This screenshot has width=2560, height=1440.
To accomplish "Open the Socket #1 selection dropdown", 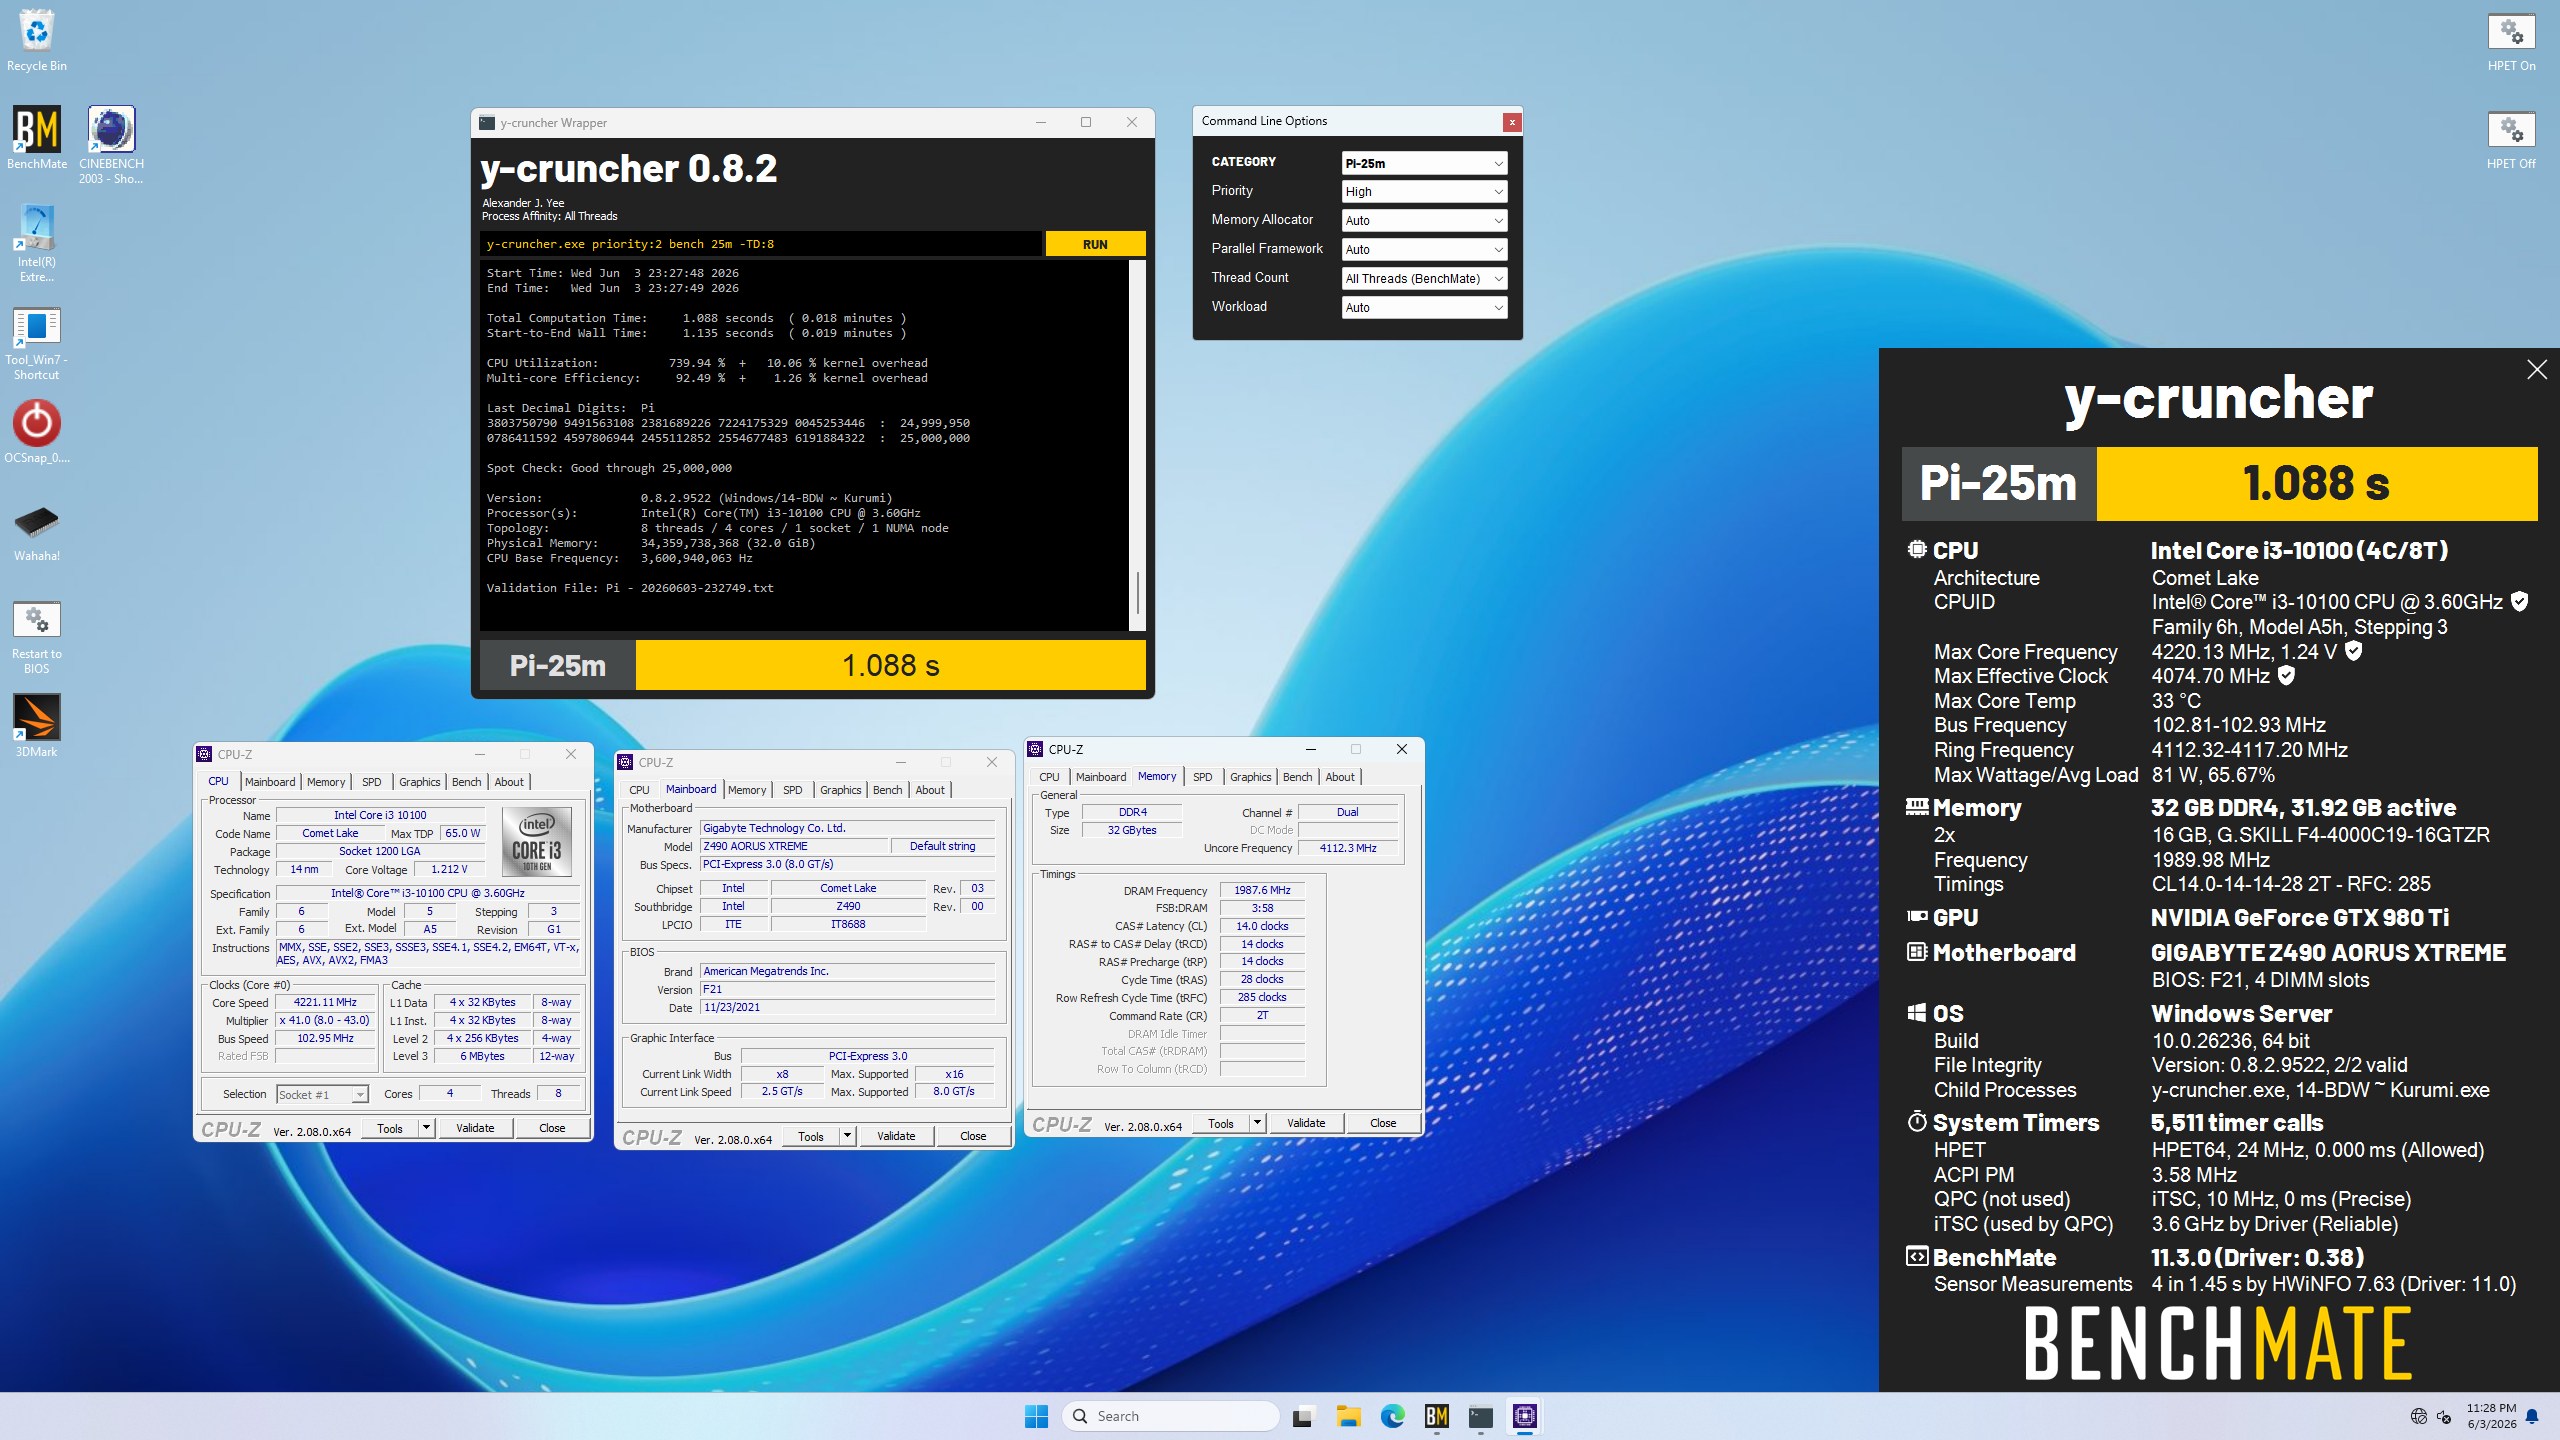I will click(x=322, y=1095).
